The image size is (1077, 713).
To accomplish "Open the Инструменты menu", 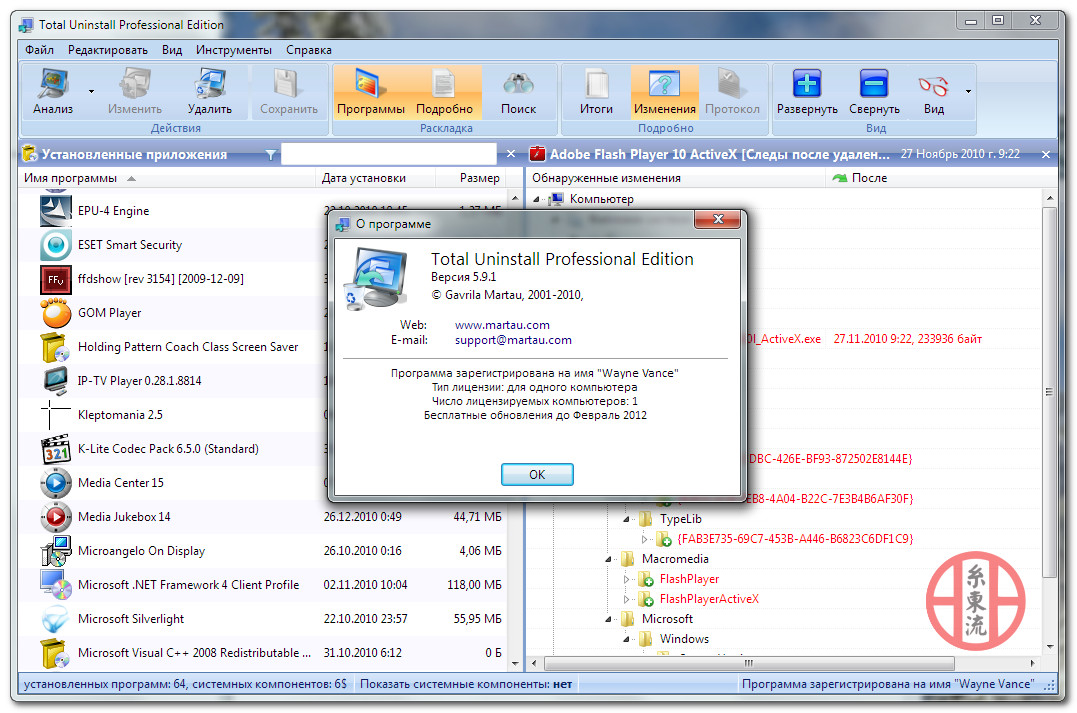I will [234, 49].
